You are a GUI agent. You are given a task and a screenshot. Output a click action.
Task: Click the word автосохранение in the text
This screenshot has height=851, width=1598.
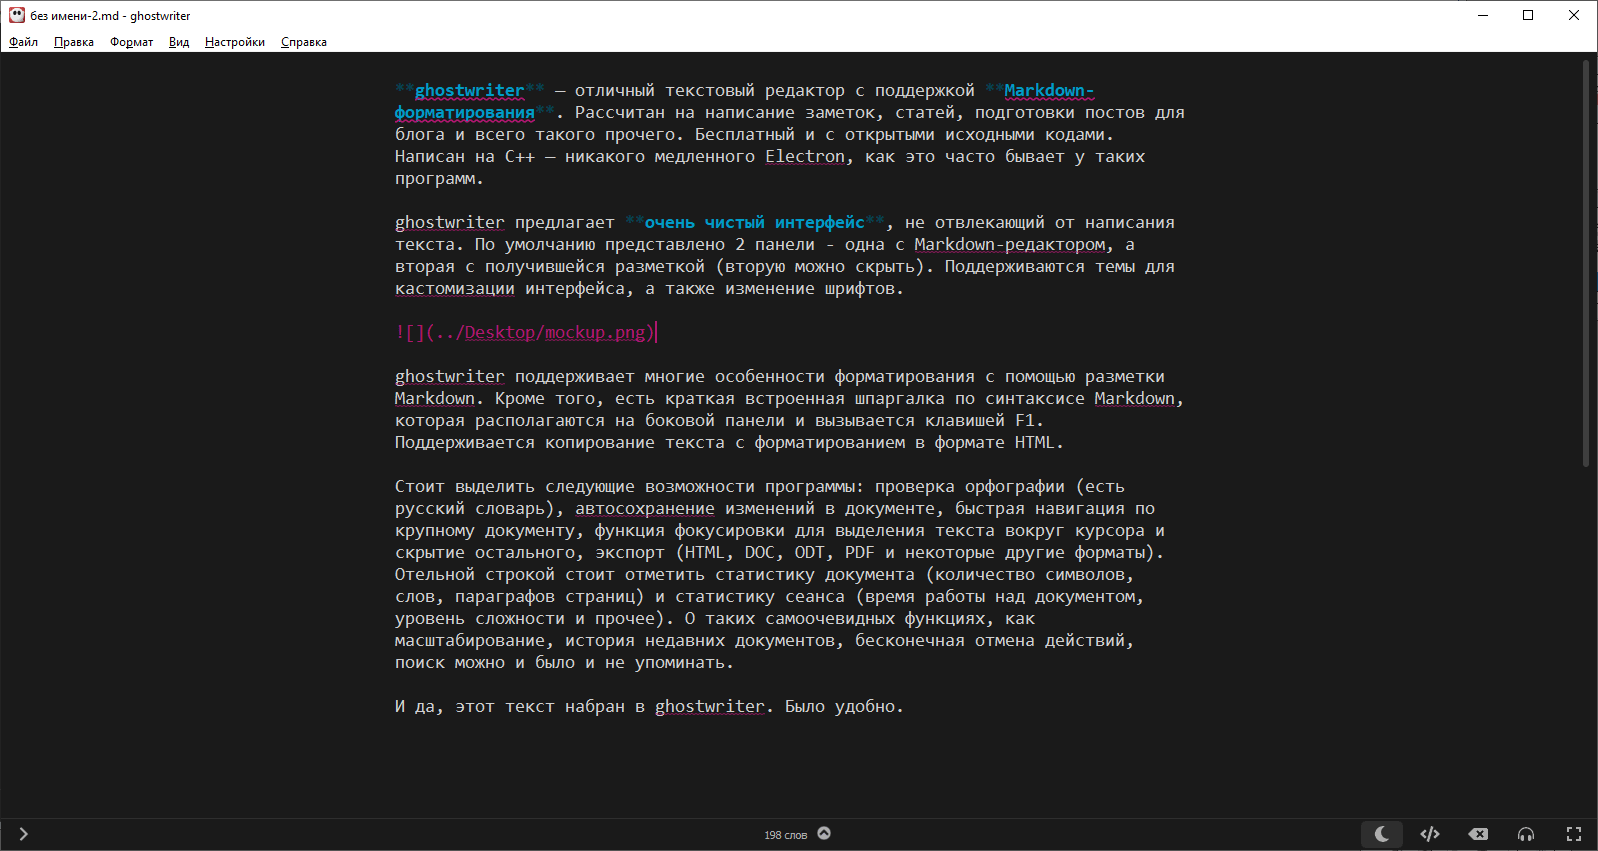click(645, 508)
